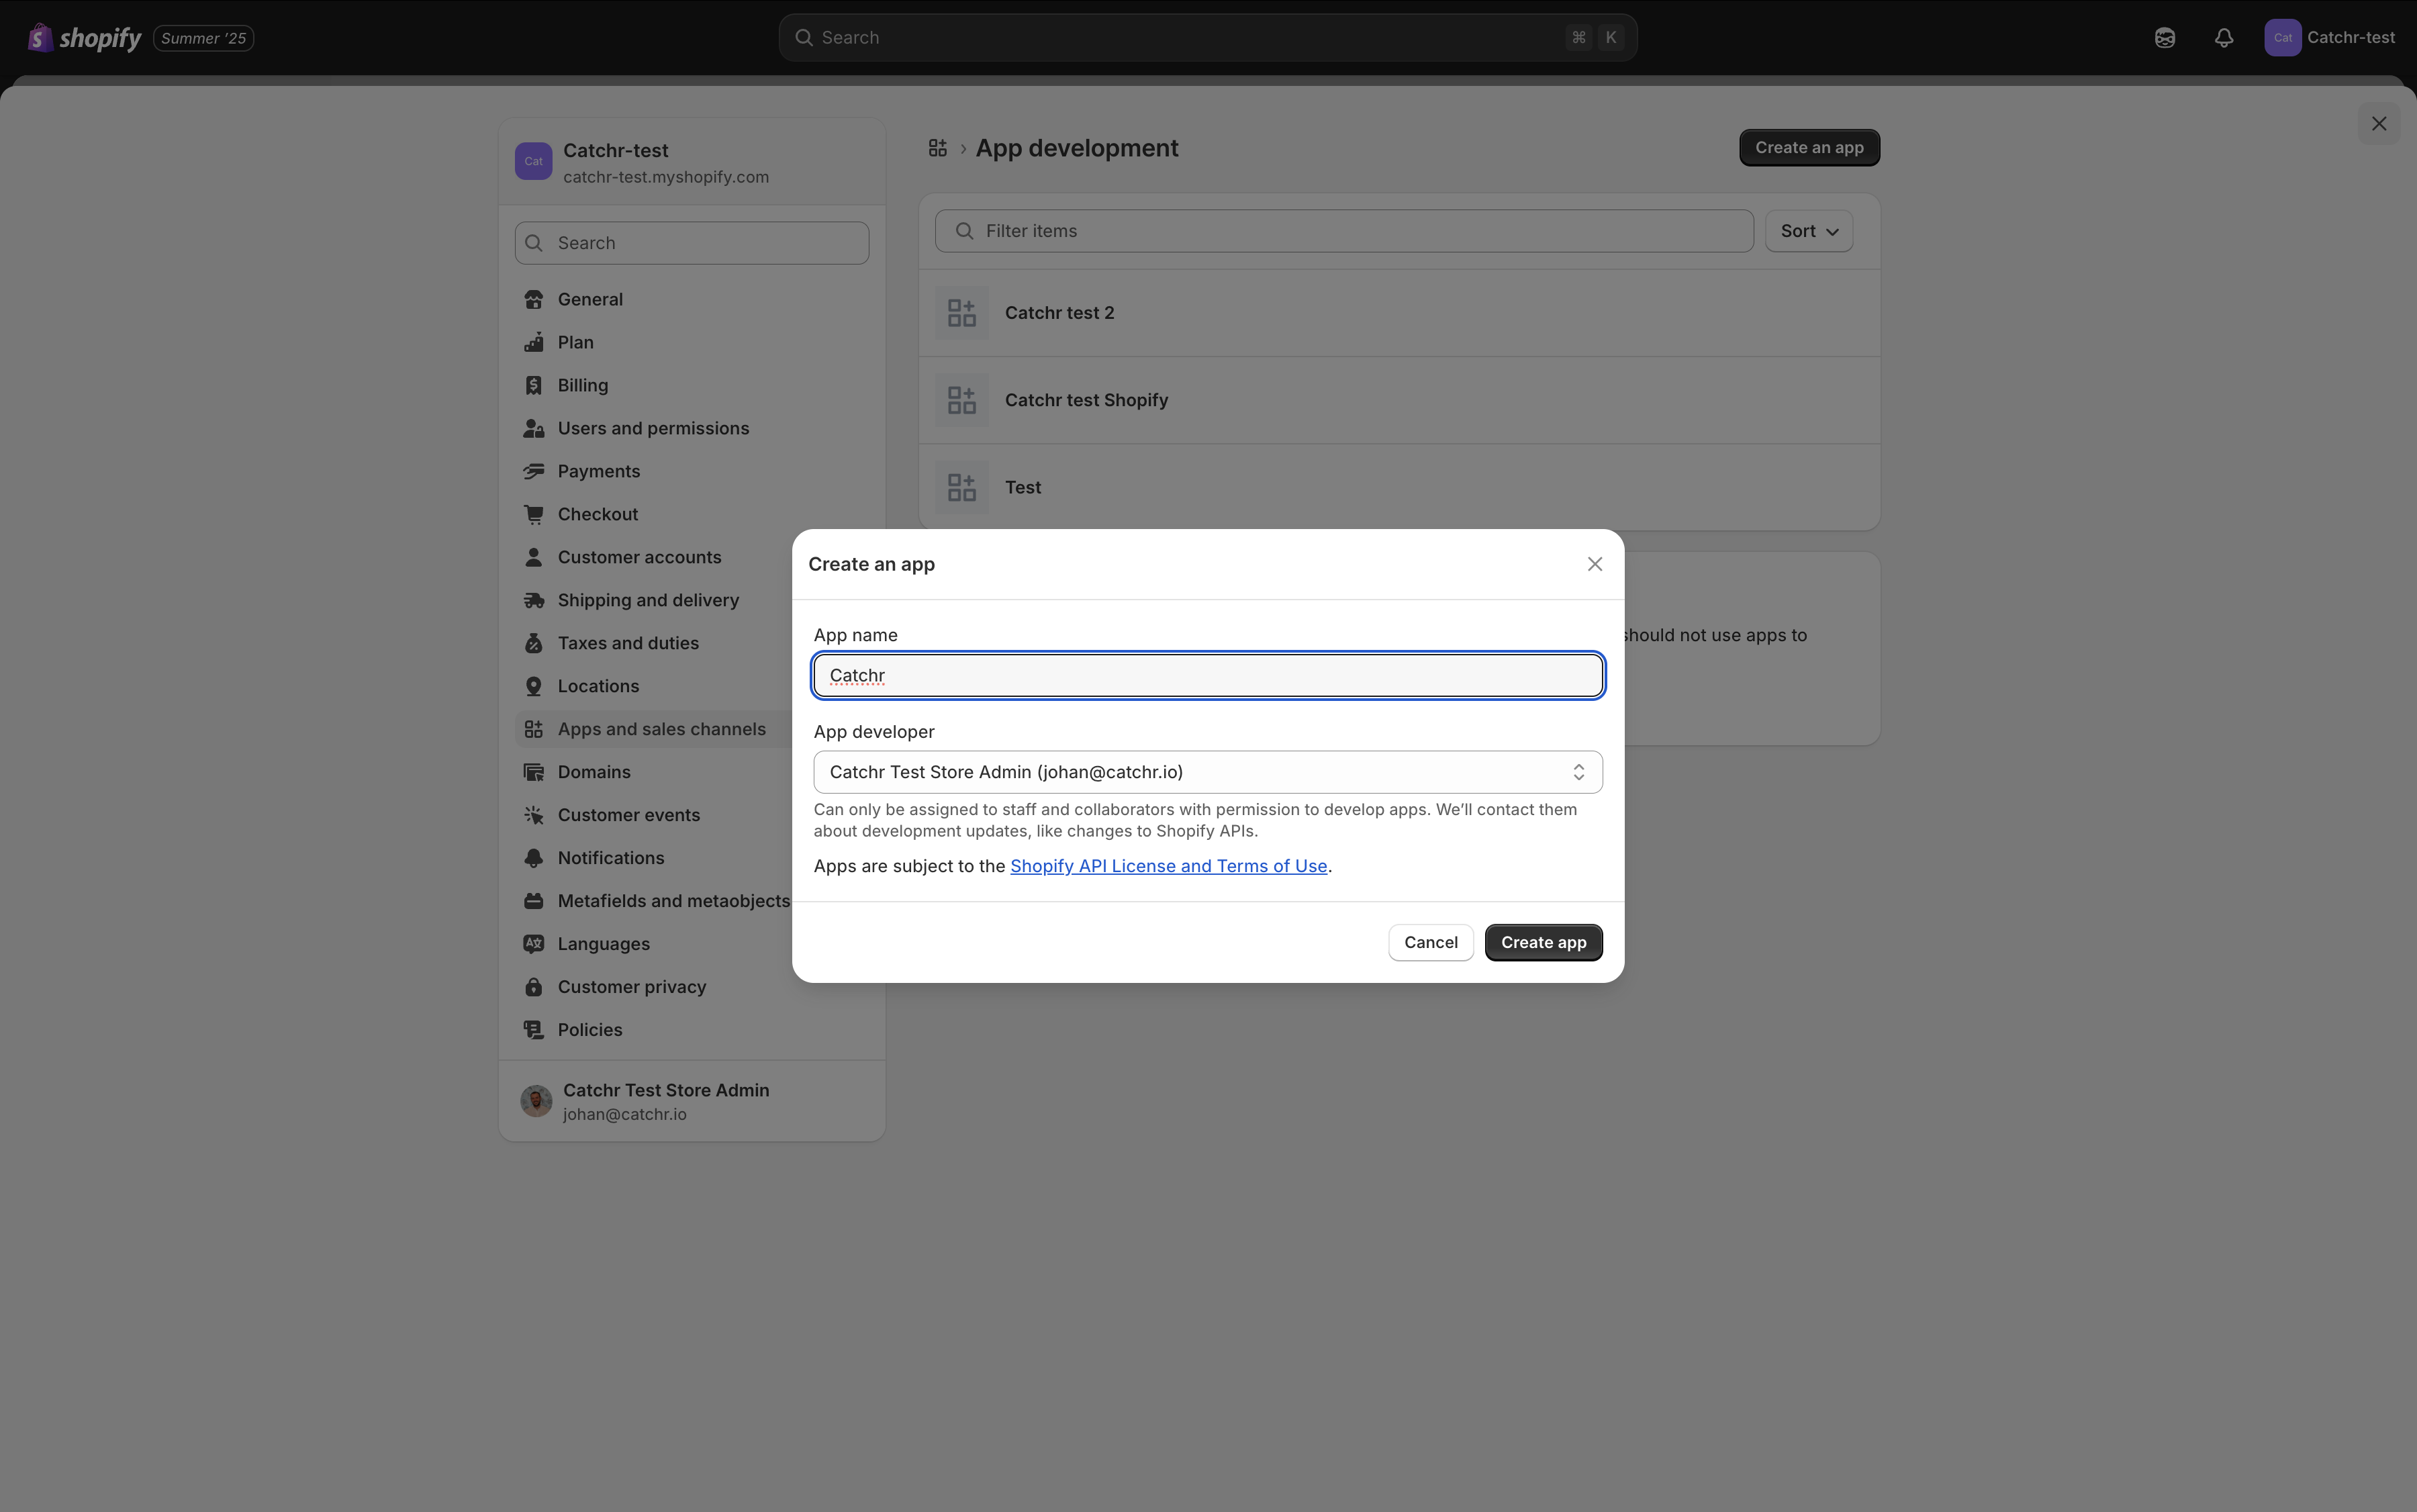The image size is (2417, 1512).
Task: Close the settings overlay with X icon
Action: [x=2379, y=124]
